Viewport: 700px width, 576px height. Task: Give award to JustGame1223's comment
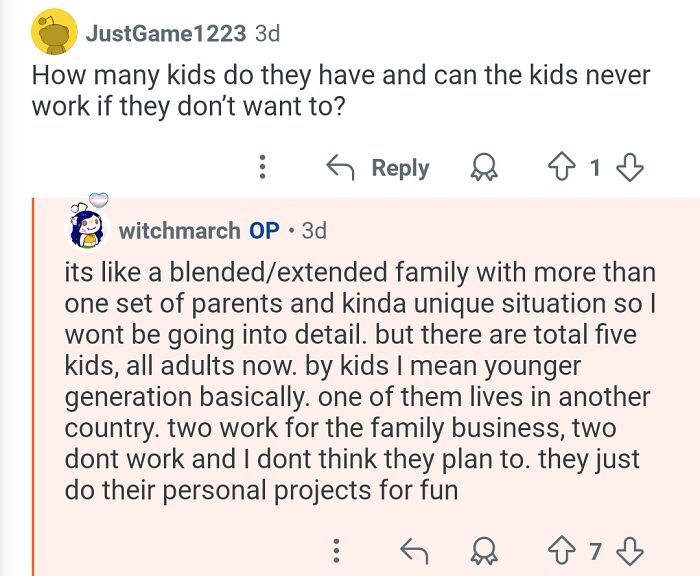[x=484, y=167]
